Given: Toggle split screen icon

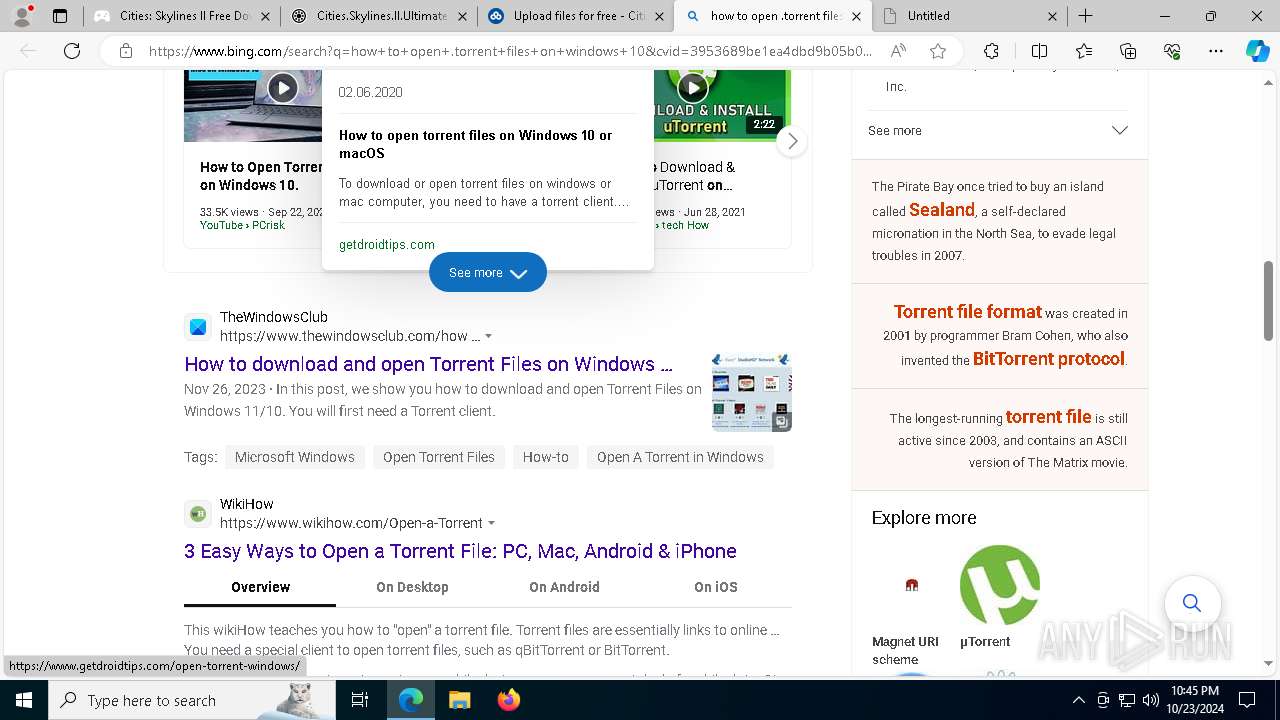Looking at the screenshot, I should 1039,51.
